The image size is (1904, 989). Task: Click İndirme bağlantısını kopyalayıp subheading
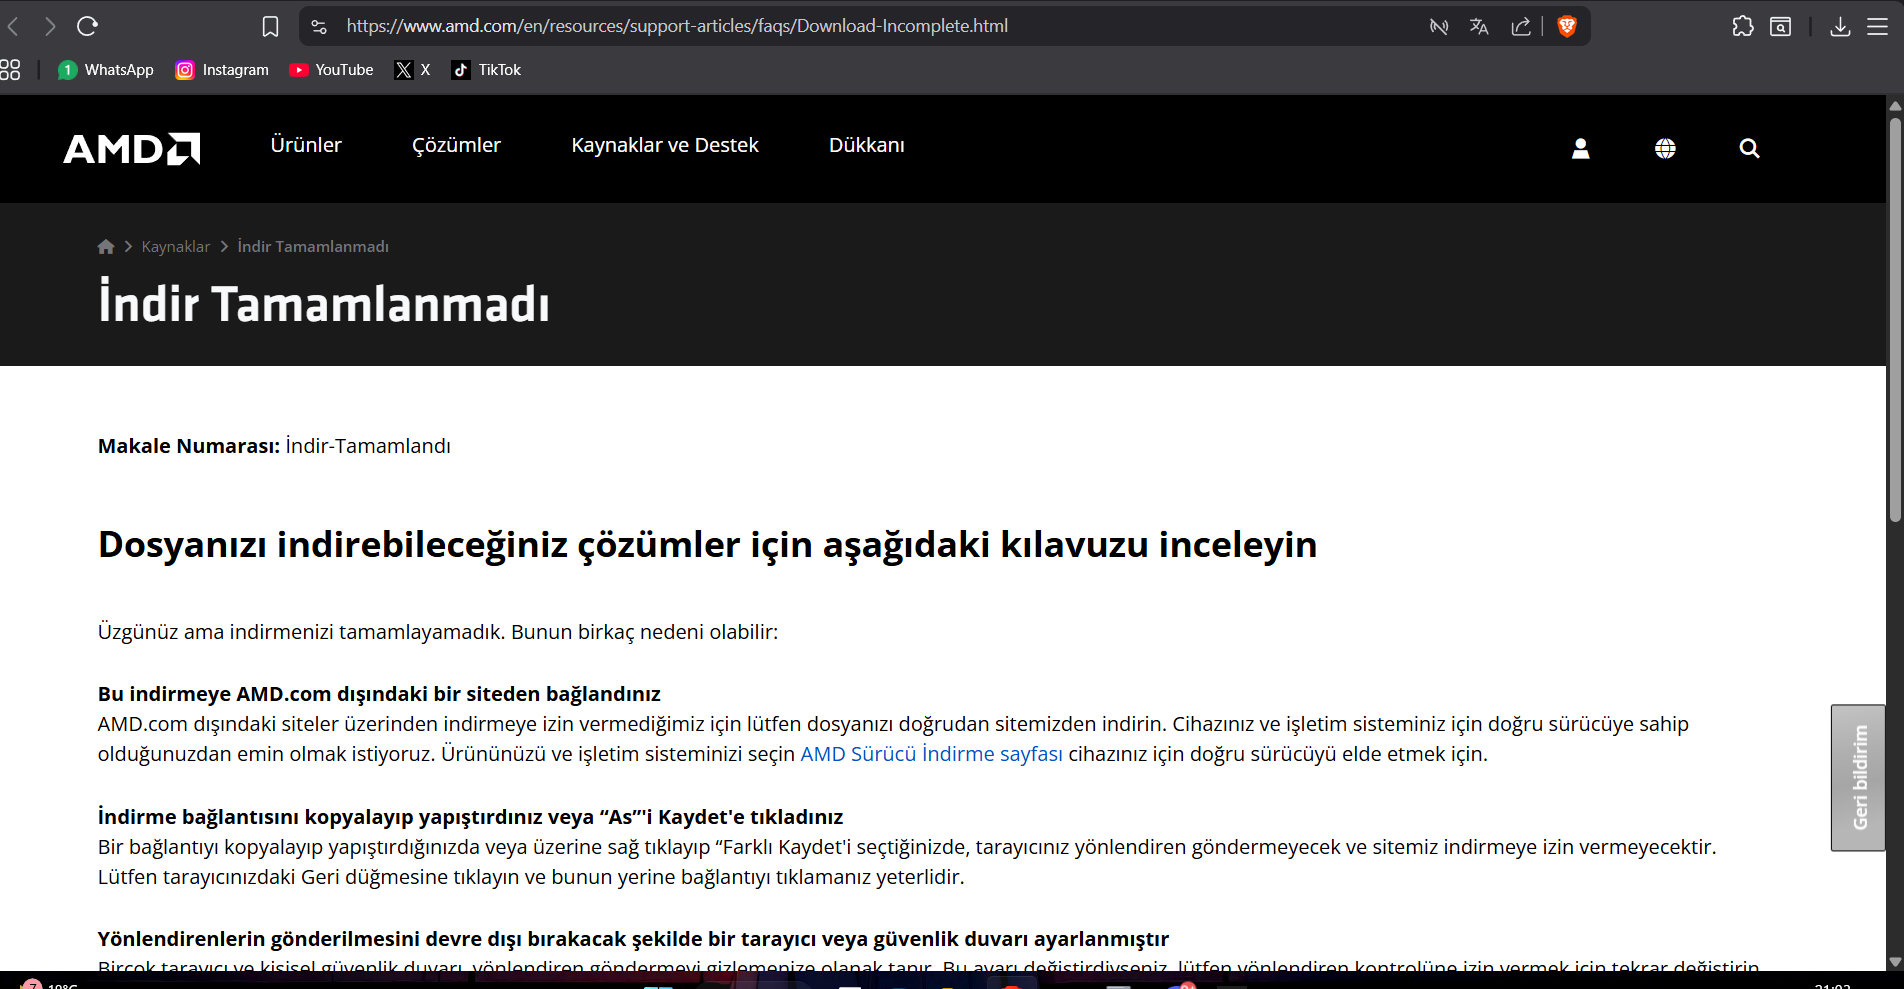click(470, 817)
